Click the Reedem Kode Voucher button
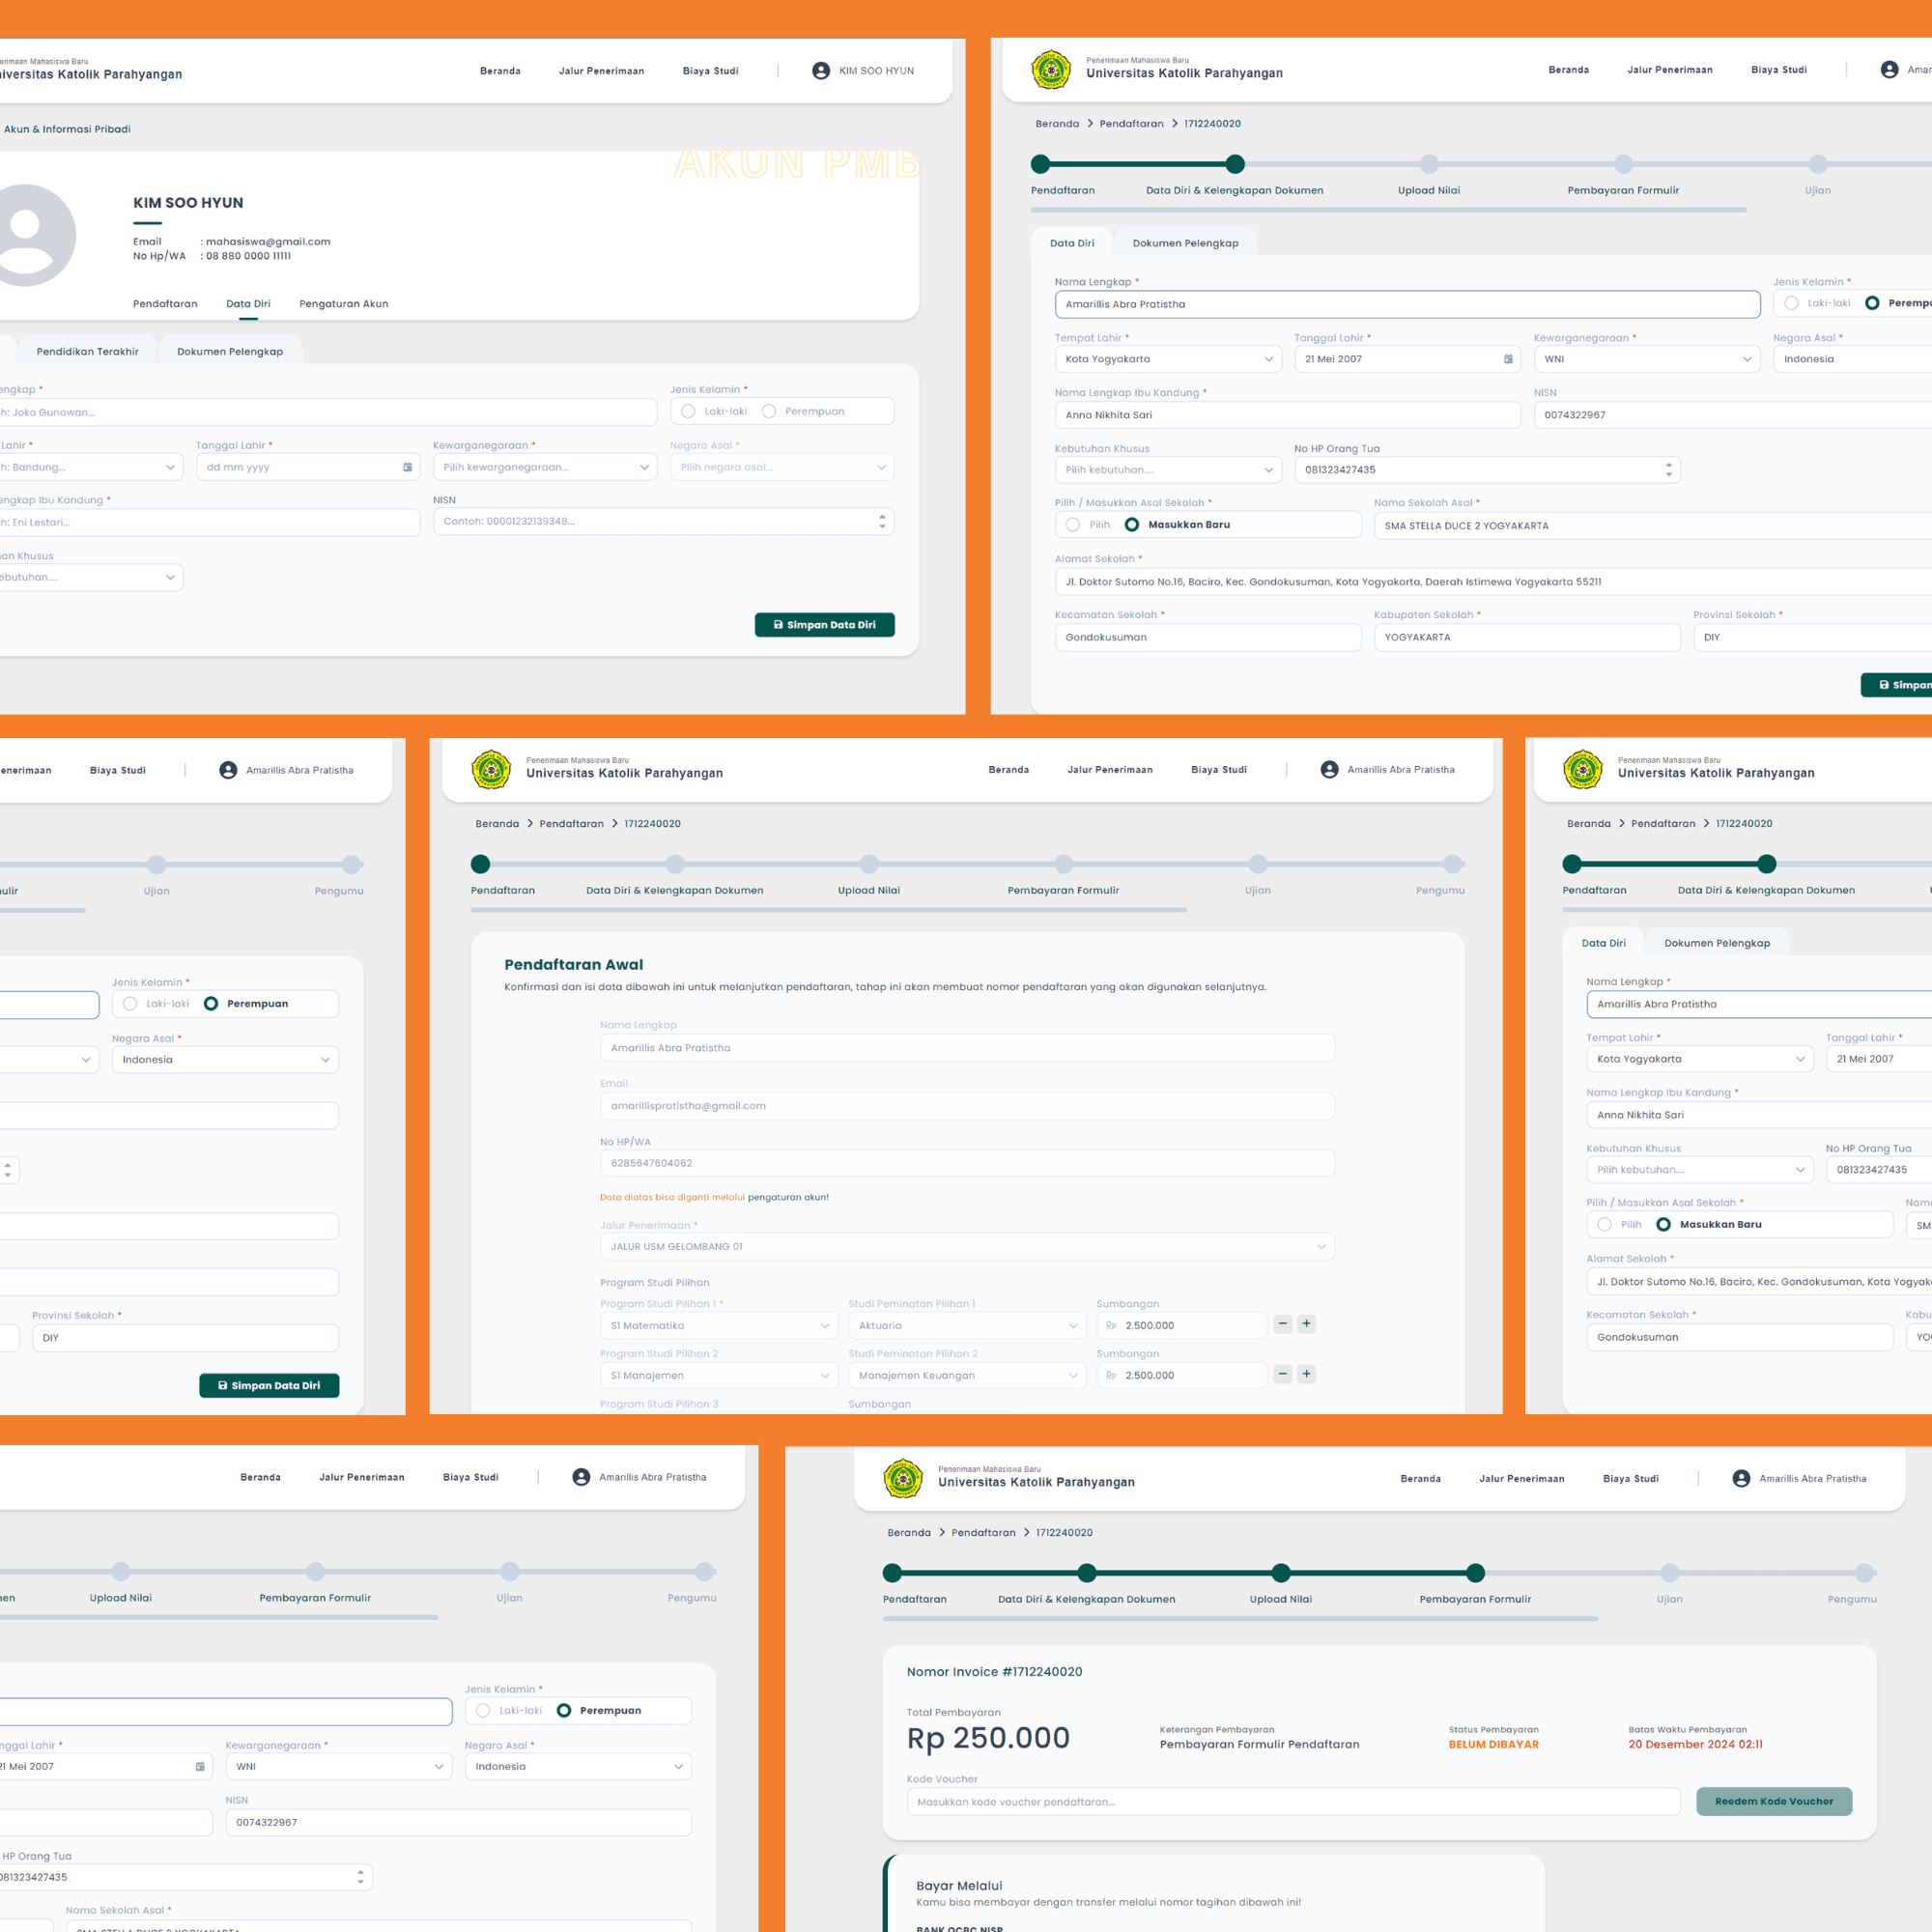 pos(1774,1802)
